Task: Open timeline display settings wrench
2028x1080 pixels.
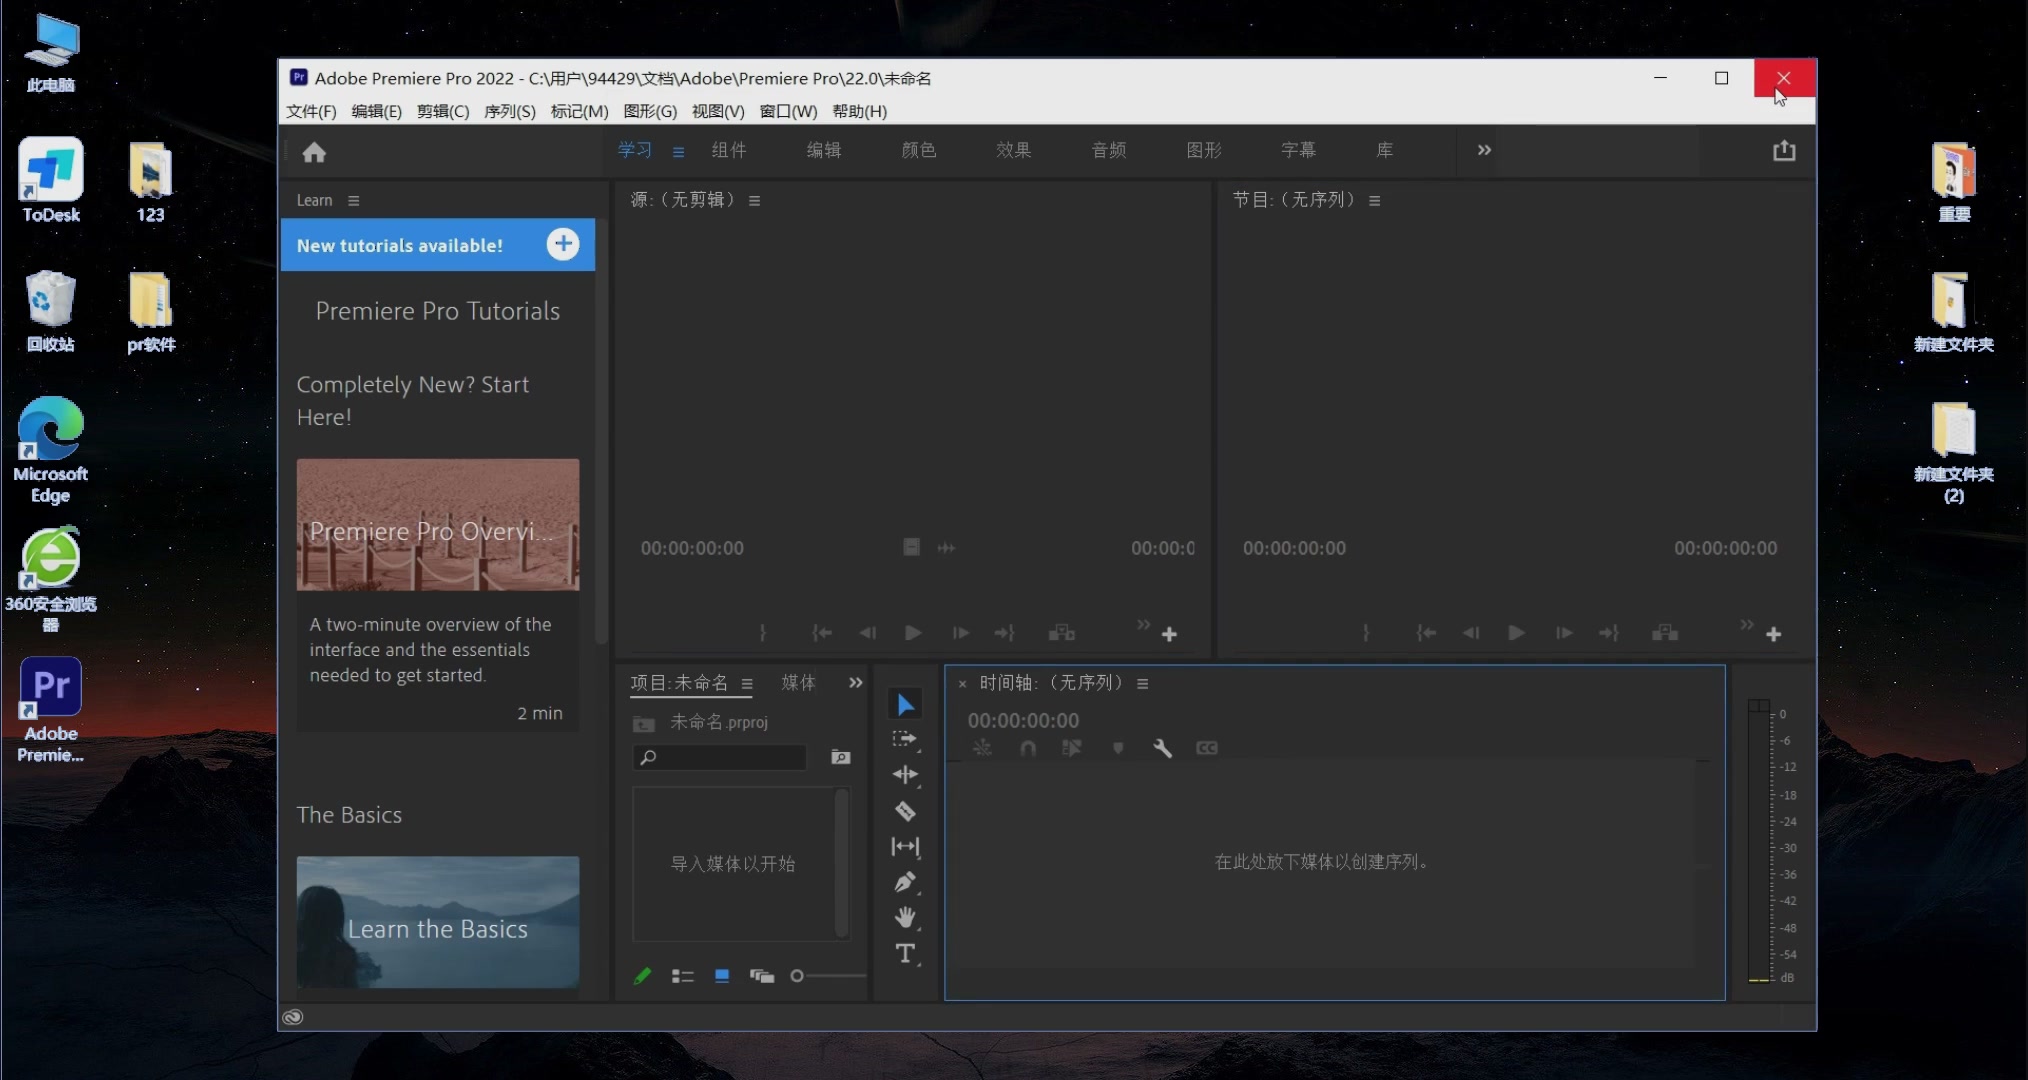Action: click(x=1162, y=748)
